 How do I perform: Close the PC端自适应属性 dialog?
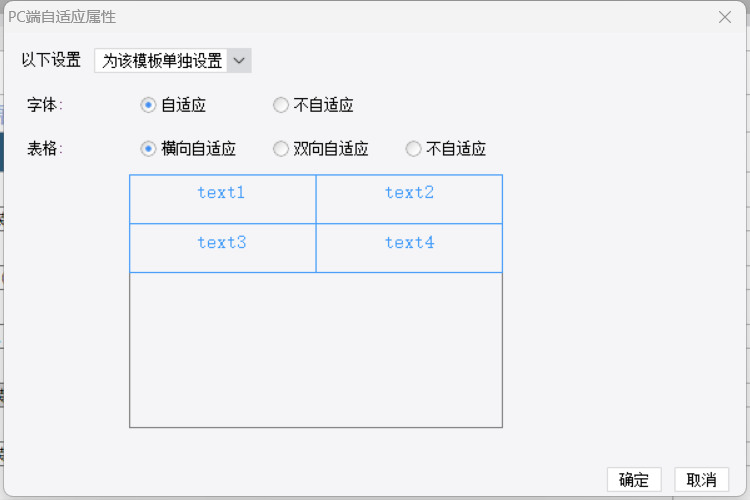(725, 17)
